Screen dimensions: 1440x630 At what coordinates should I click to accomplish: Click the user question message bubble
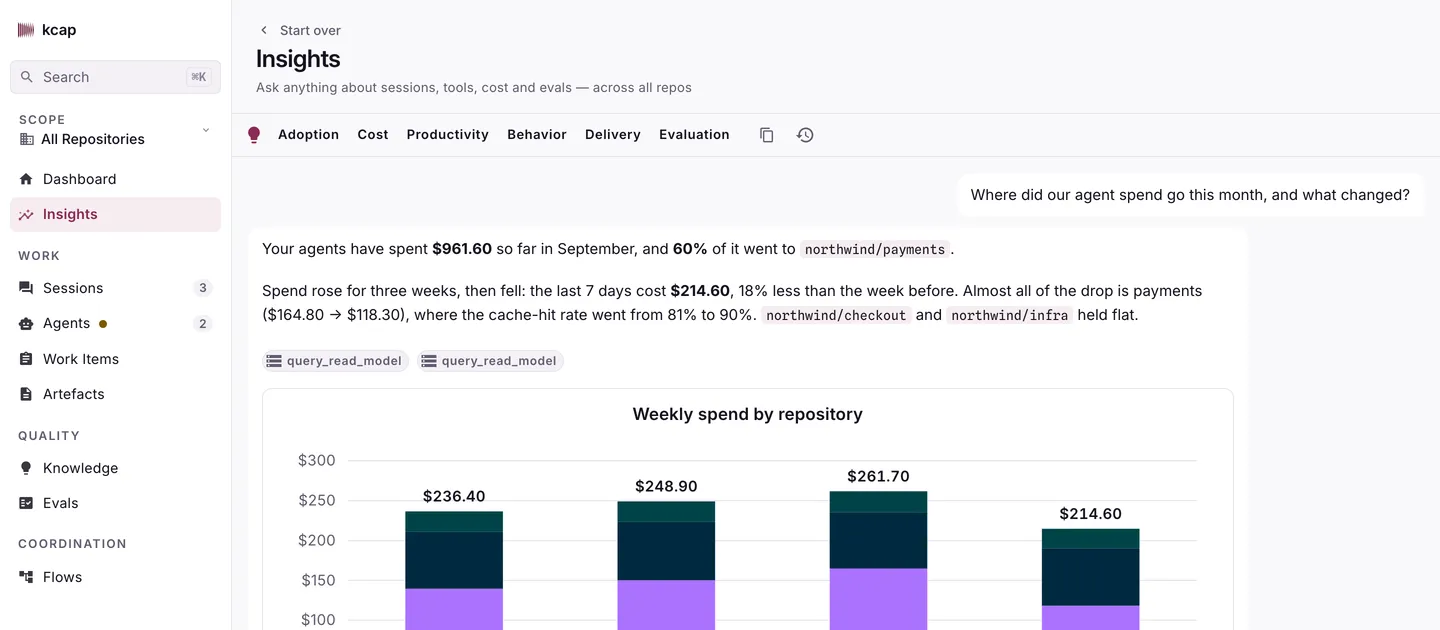coord(1190,195)
